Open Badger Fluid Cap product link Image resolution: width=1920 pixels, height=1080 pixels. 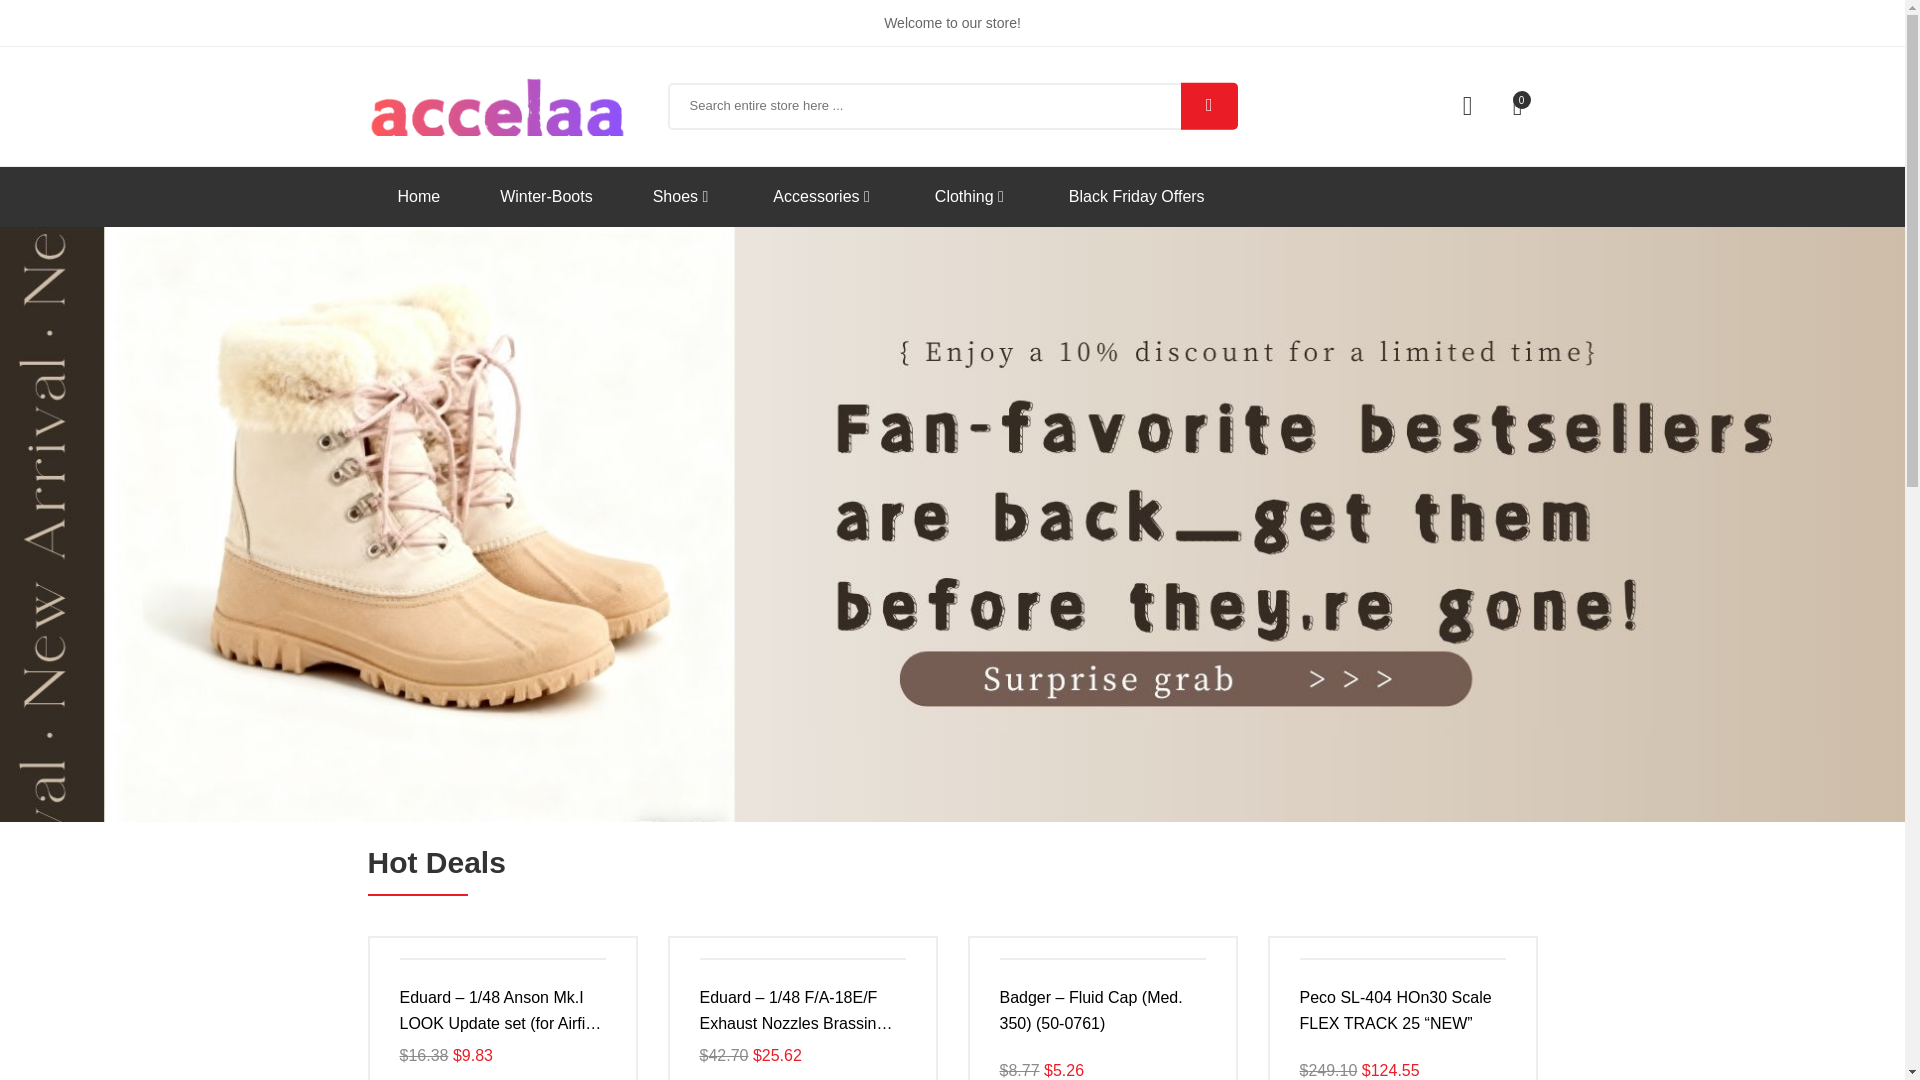1091,1010
